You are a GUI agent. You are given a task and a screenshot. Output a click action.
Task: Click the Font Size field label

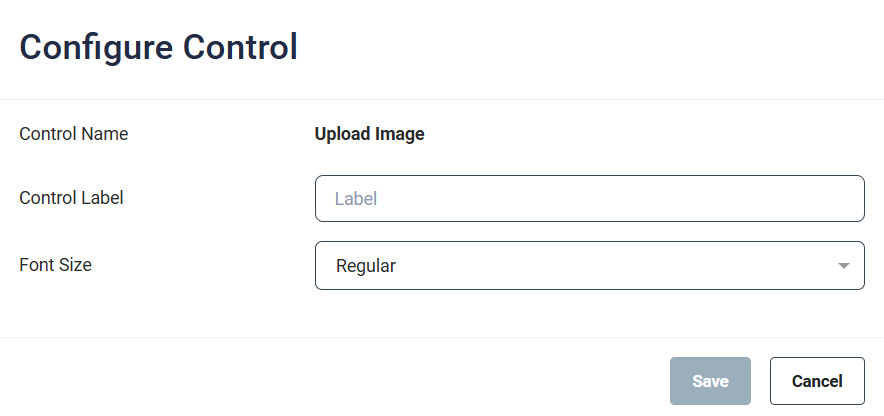pyautogui.click(x=56, y=265)
